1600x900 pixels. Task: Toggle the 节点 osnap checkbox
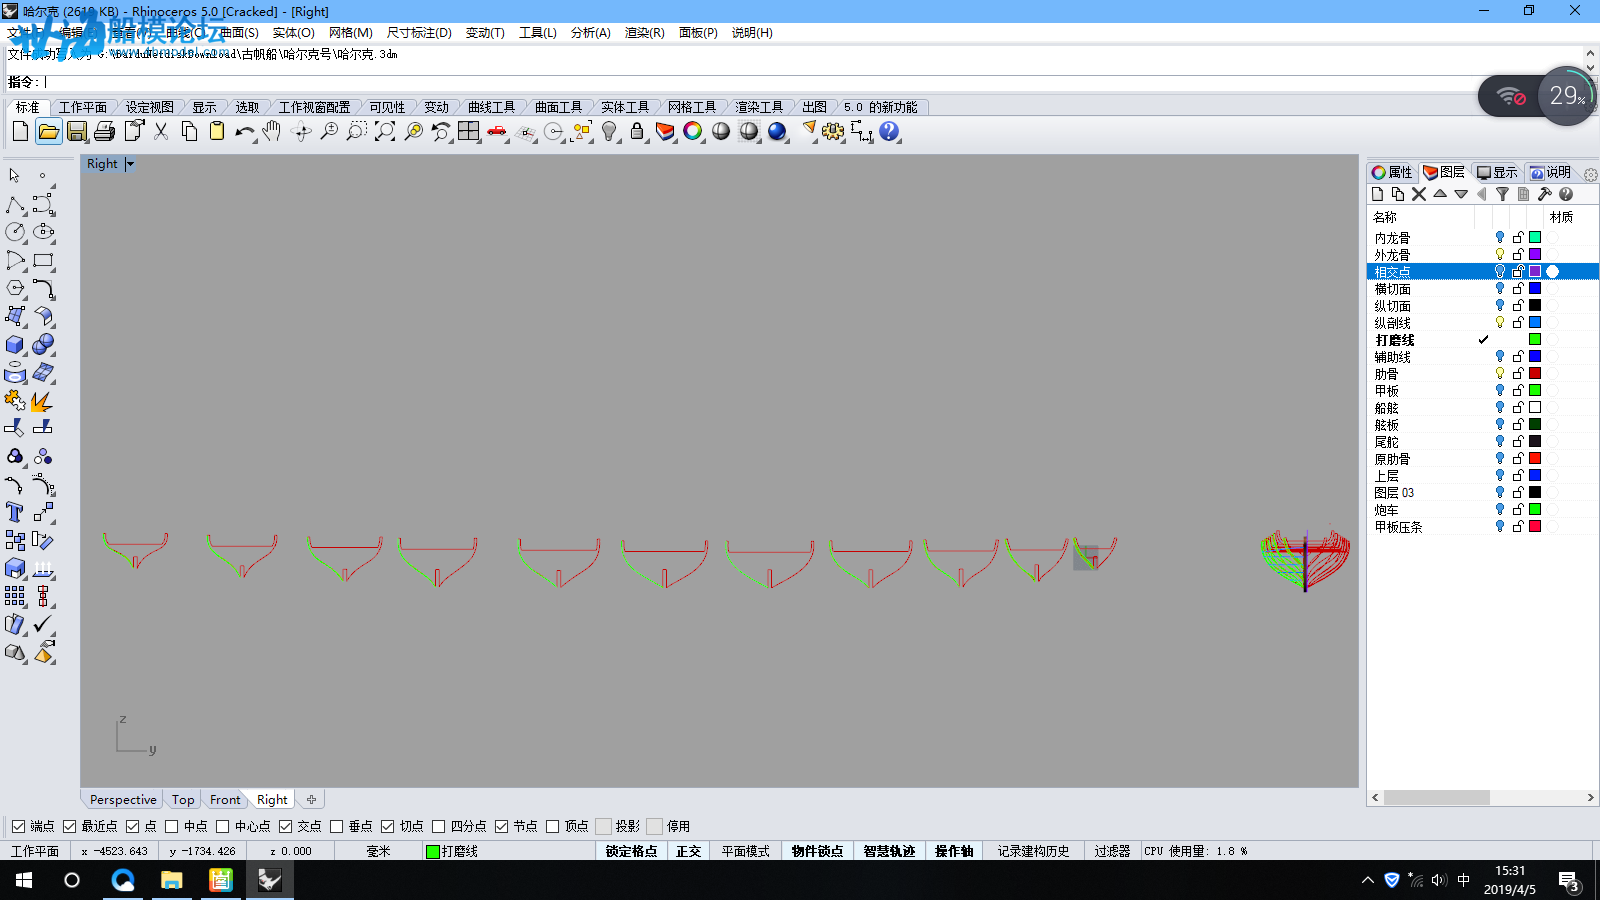pyautogui.click(x=501, y=826)
